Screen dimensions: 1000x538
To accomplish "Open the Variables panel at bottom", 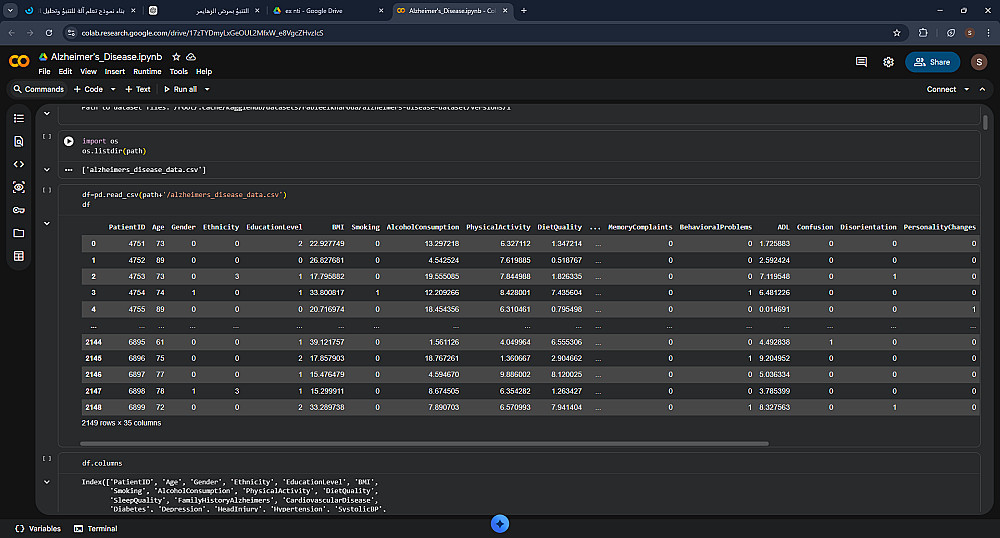I will (38, 528).
